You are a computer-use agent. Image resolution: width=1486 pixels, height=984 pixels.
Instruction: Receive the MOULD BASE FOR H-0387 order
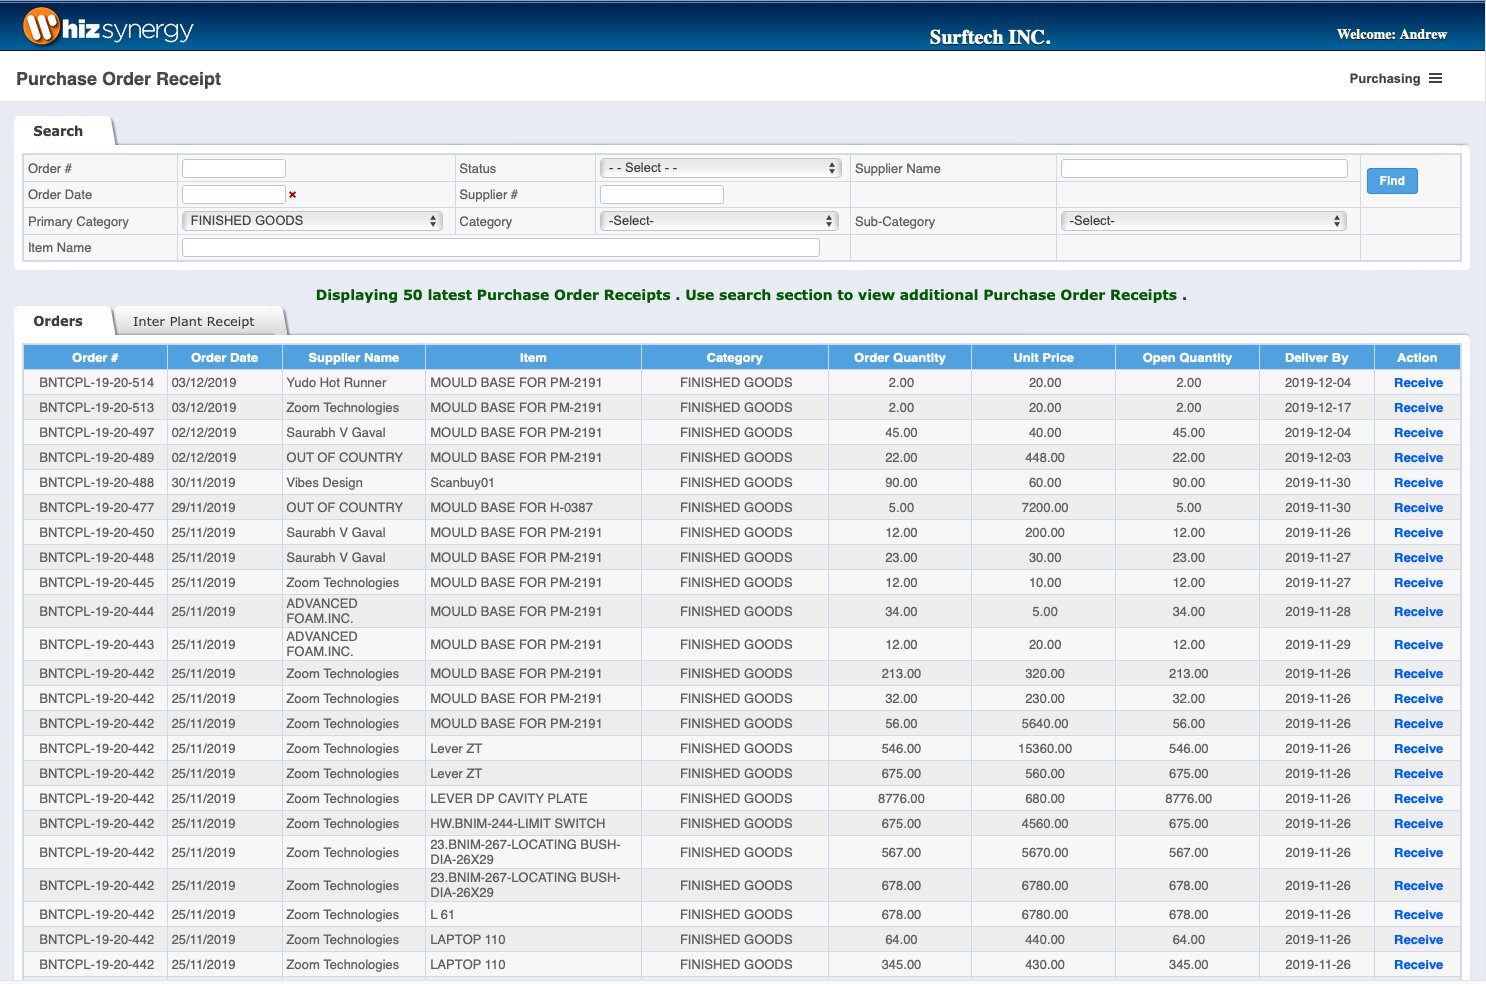[1417, 508]
